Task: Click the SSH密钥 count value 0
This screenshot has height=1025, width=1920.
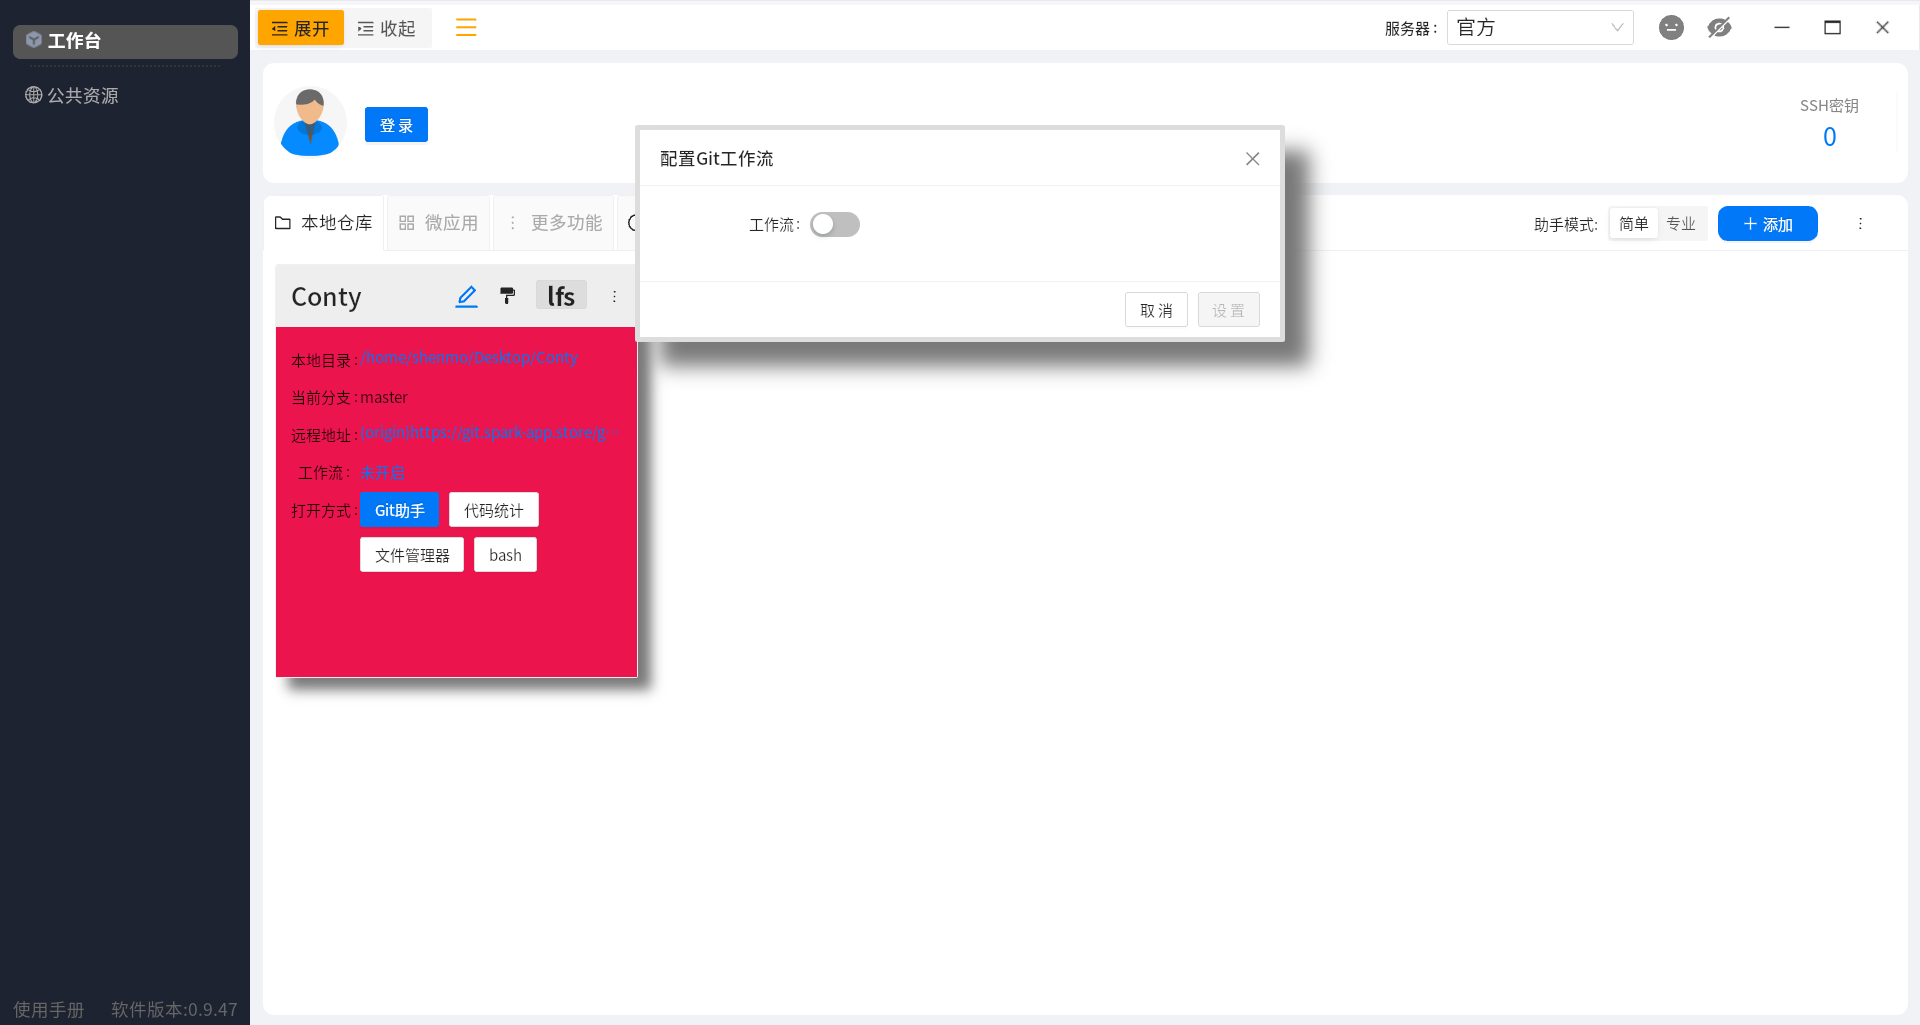Action: (1829, 137)
